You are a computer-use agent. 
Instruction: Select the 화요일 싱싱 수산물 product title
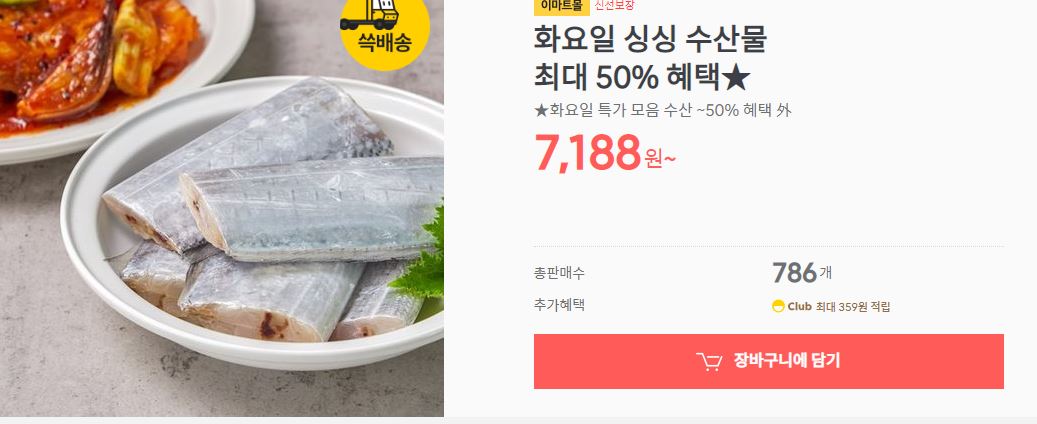[x=650, y=40]
